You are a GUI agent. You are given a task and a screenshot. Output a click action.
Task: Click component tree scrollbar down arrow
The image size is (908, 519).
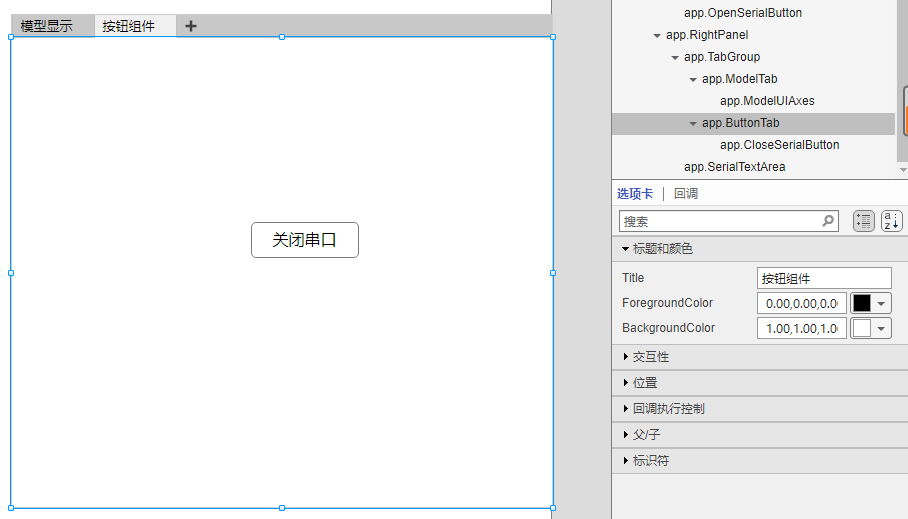903,170
